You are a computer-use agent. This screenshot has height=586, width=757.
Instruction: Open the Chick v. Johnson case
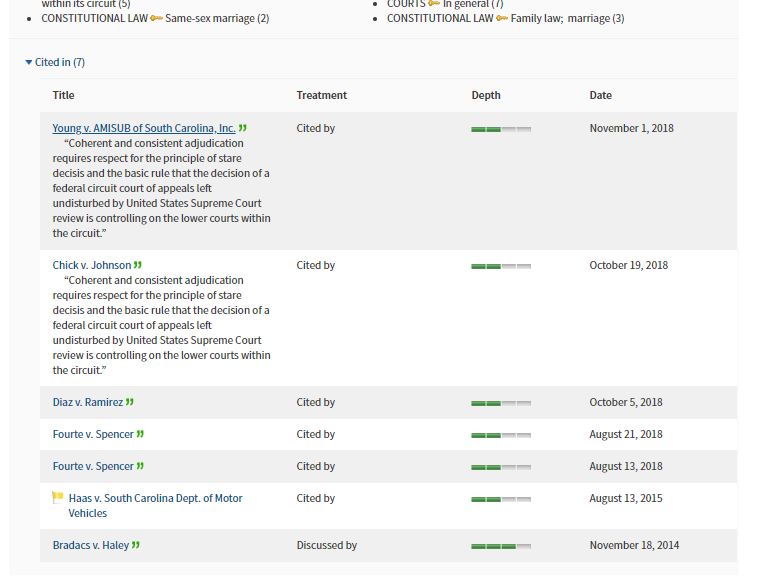tap(92, 265)
